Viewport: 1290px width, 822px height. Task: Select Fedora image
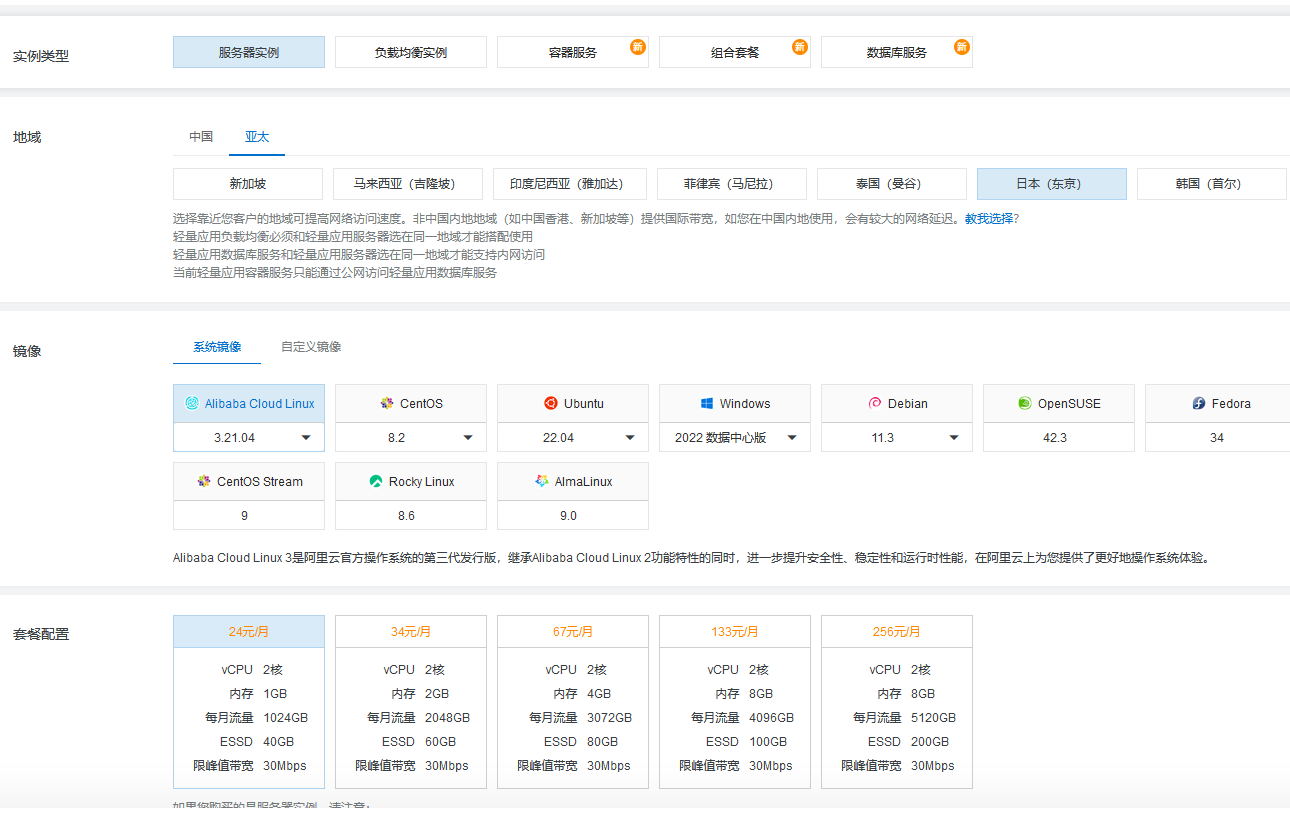click(x=1217, y=404)
